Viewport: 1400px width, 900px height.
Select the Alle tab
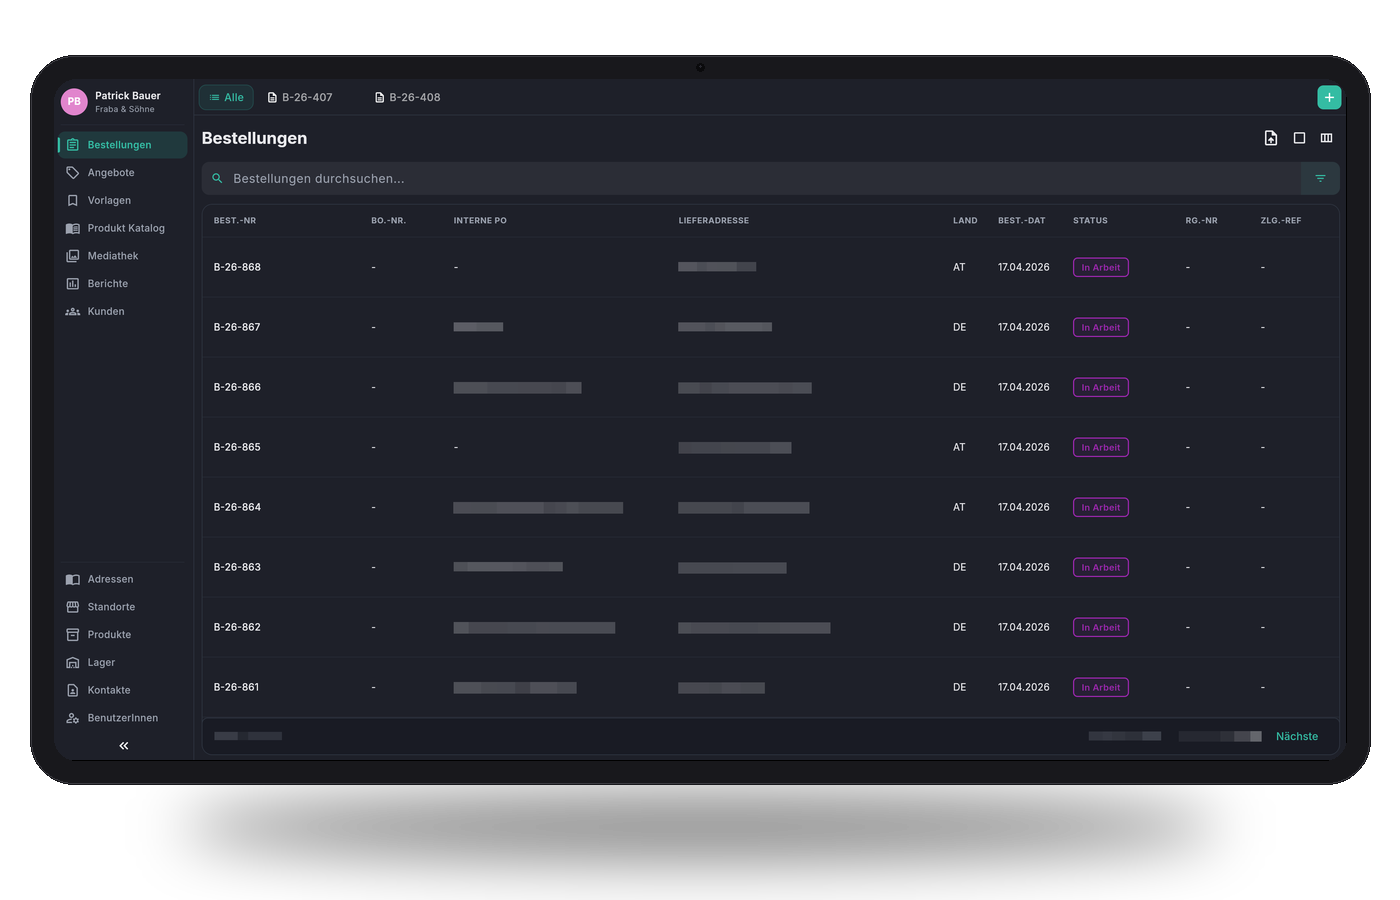pos(227,98)
